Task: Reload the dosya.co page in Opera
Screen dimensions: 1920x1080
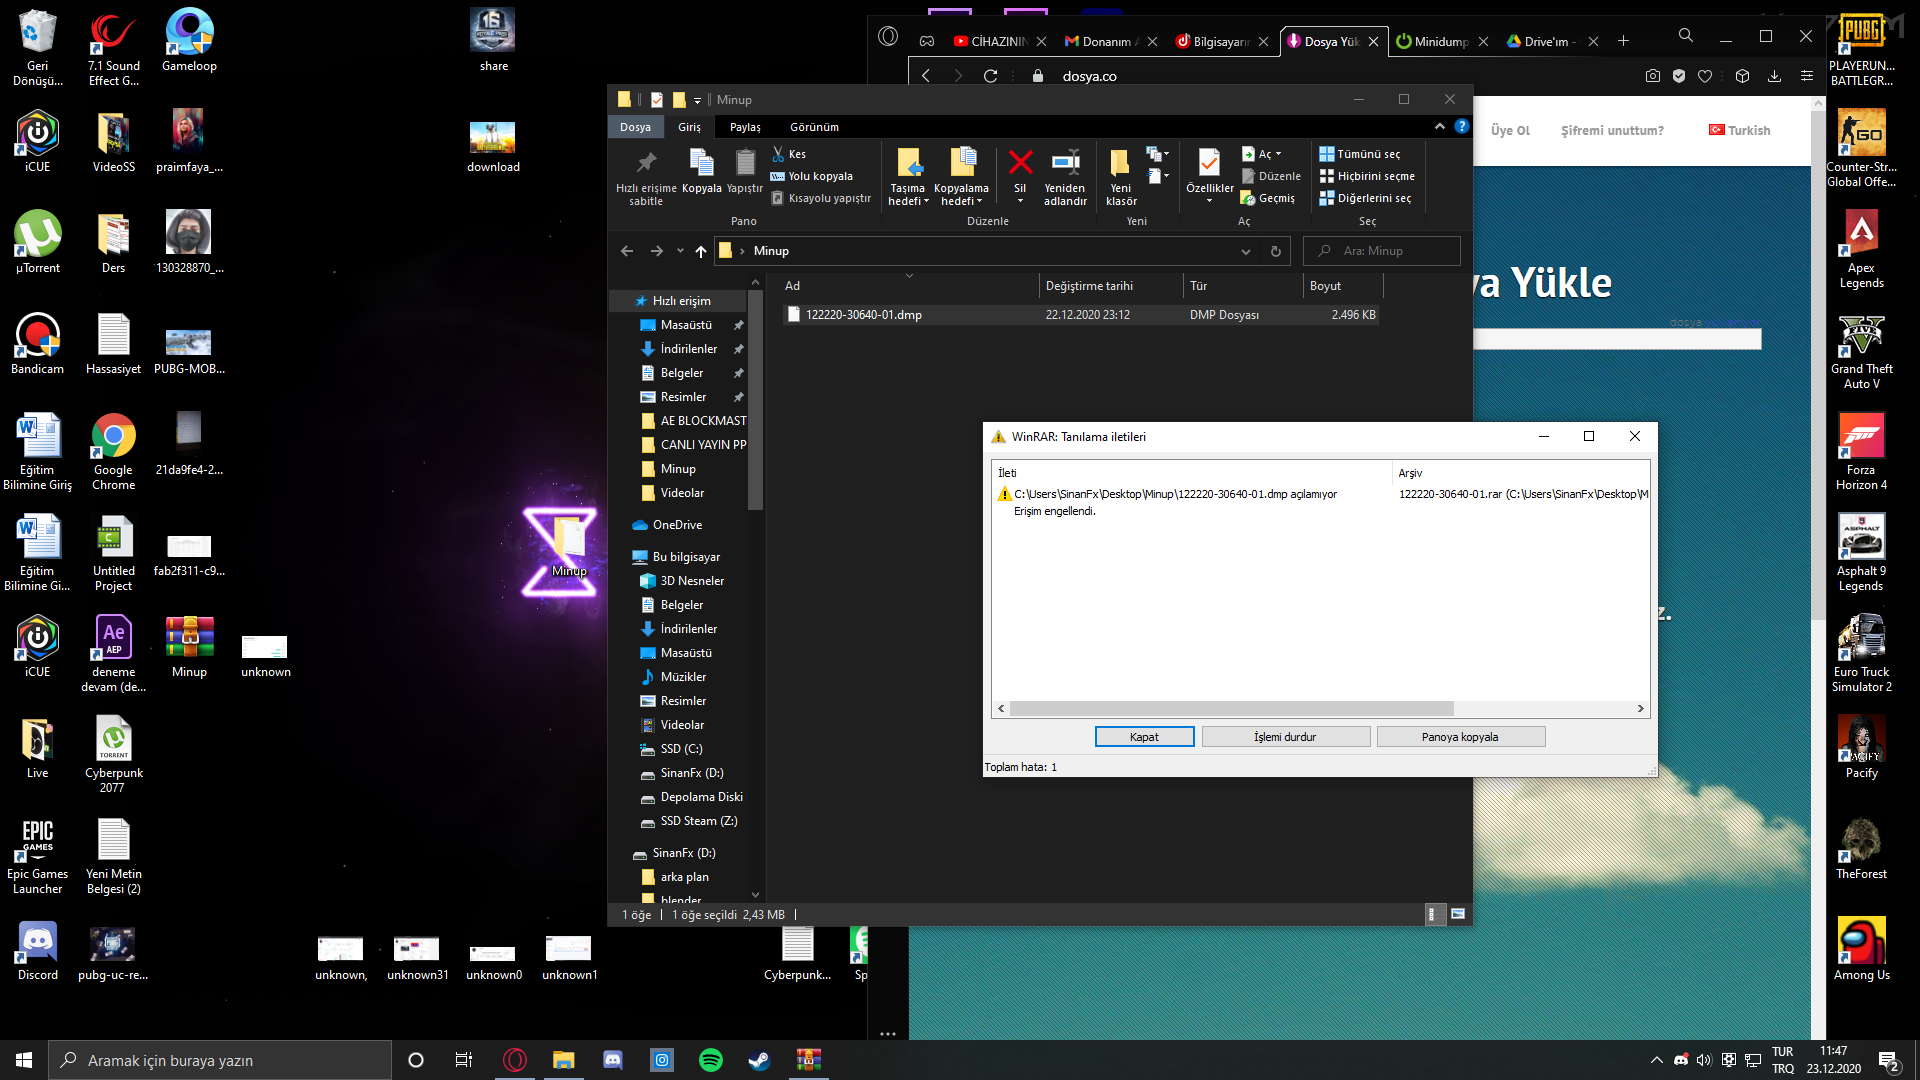Action: [990, 76]
